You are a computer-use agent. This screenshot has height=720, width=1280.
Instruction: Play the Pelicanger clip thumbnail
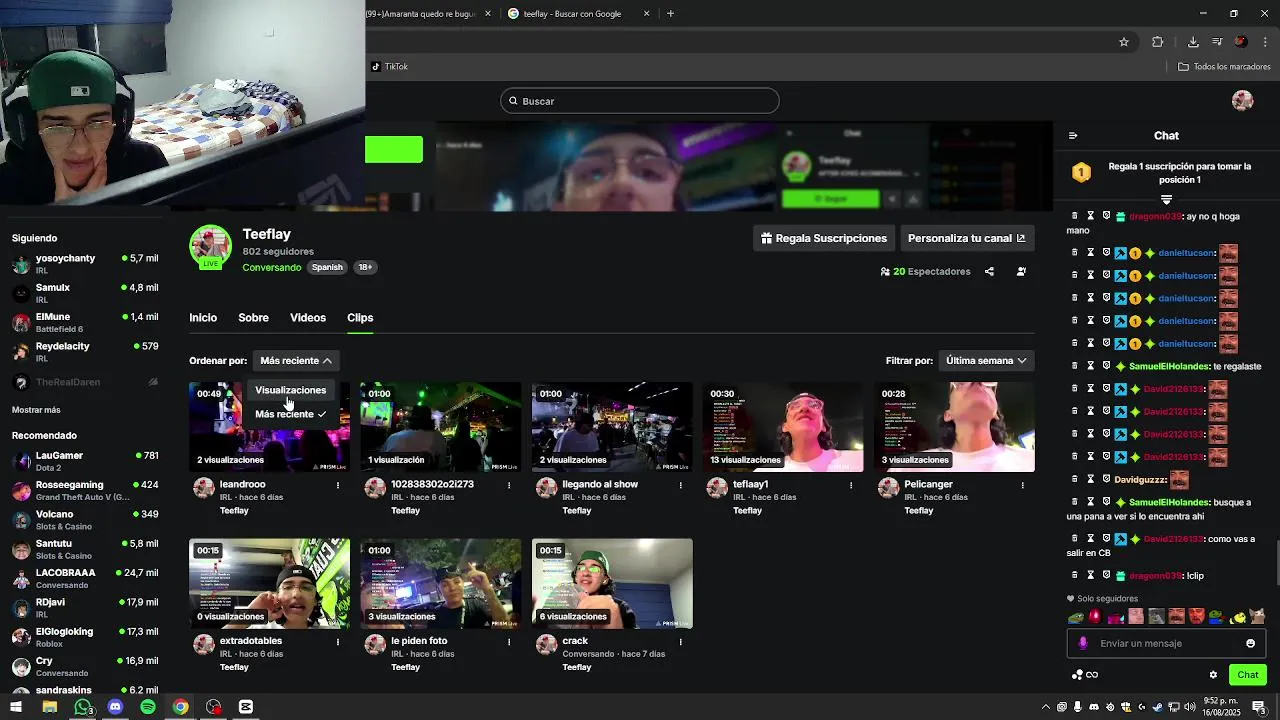coord(954,426)
